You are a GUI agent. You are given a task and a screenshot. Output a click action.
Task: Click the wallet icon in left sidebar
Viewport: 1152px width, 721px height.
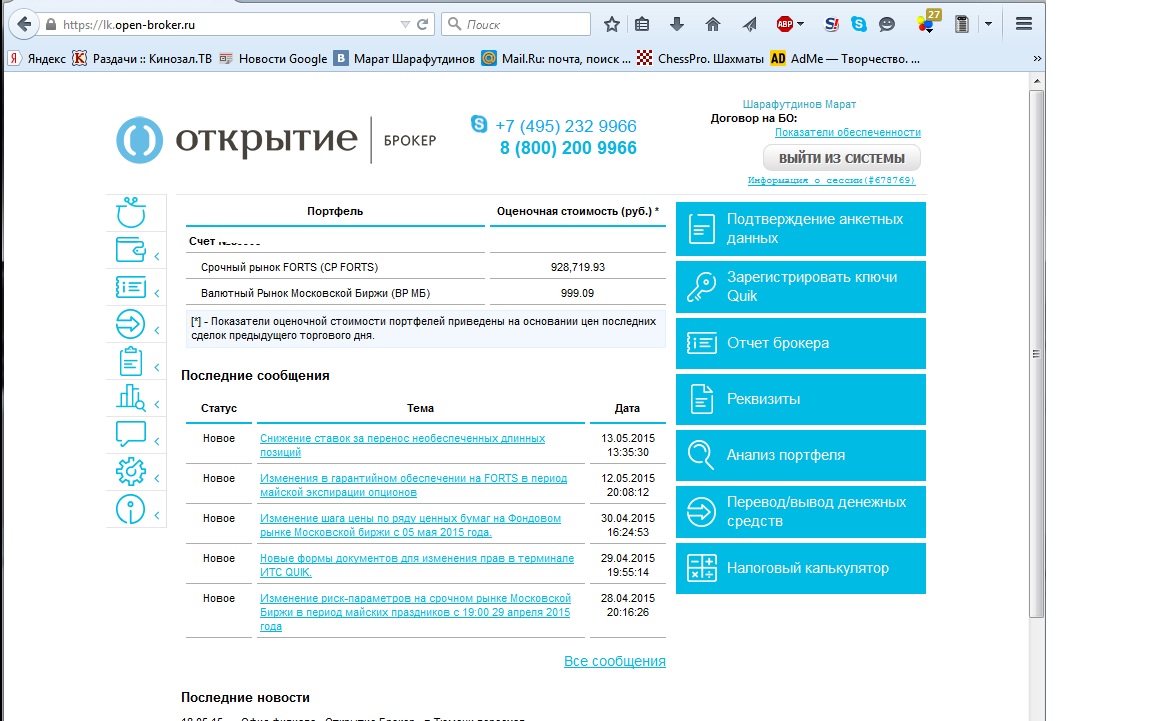[x=131, y=251]
